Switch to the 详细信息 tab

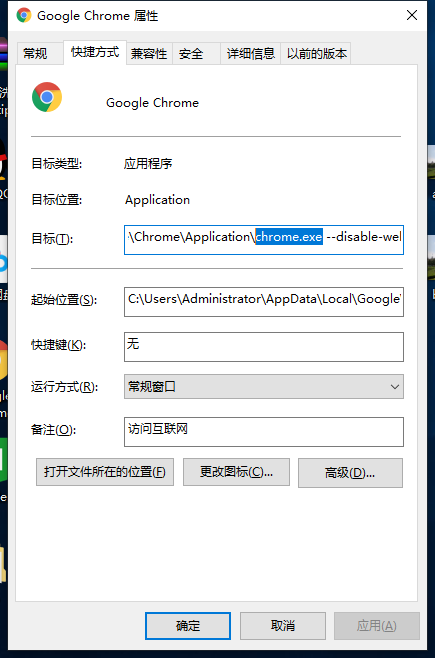[250, 54]
